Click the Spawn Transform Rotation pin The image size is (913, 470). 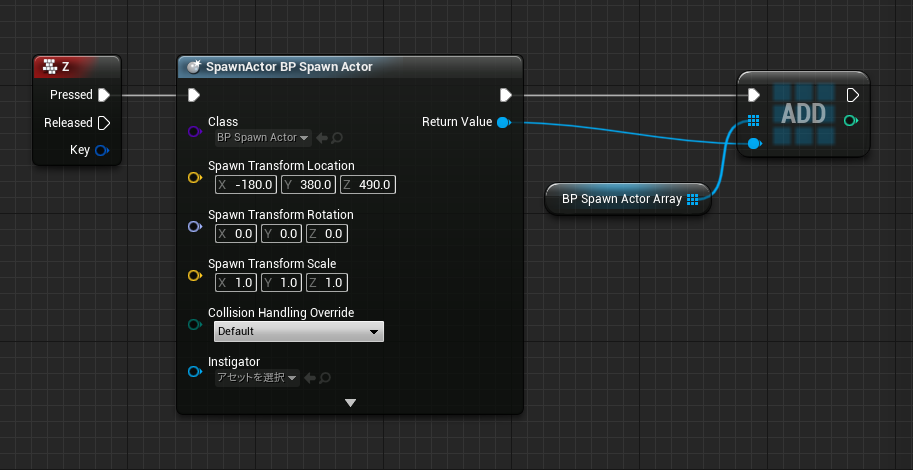(194, 227)
